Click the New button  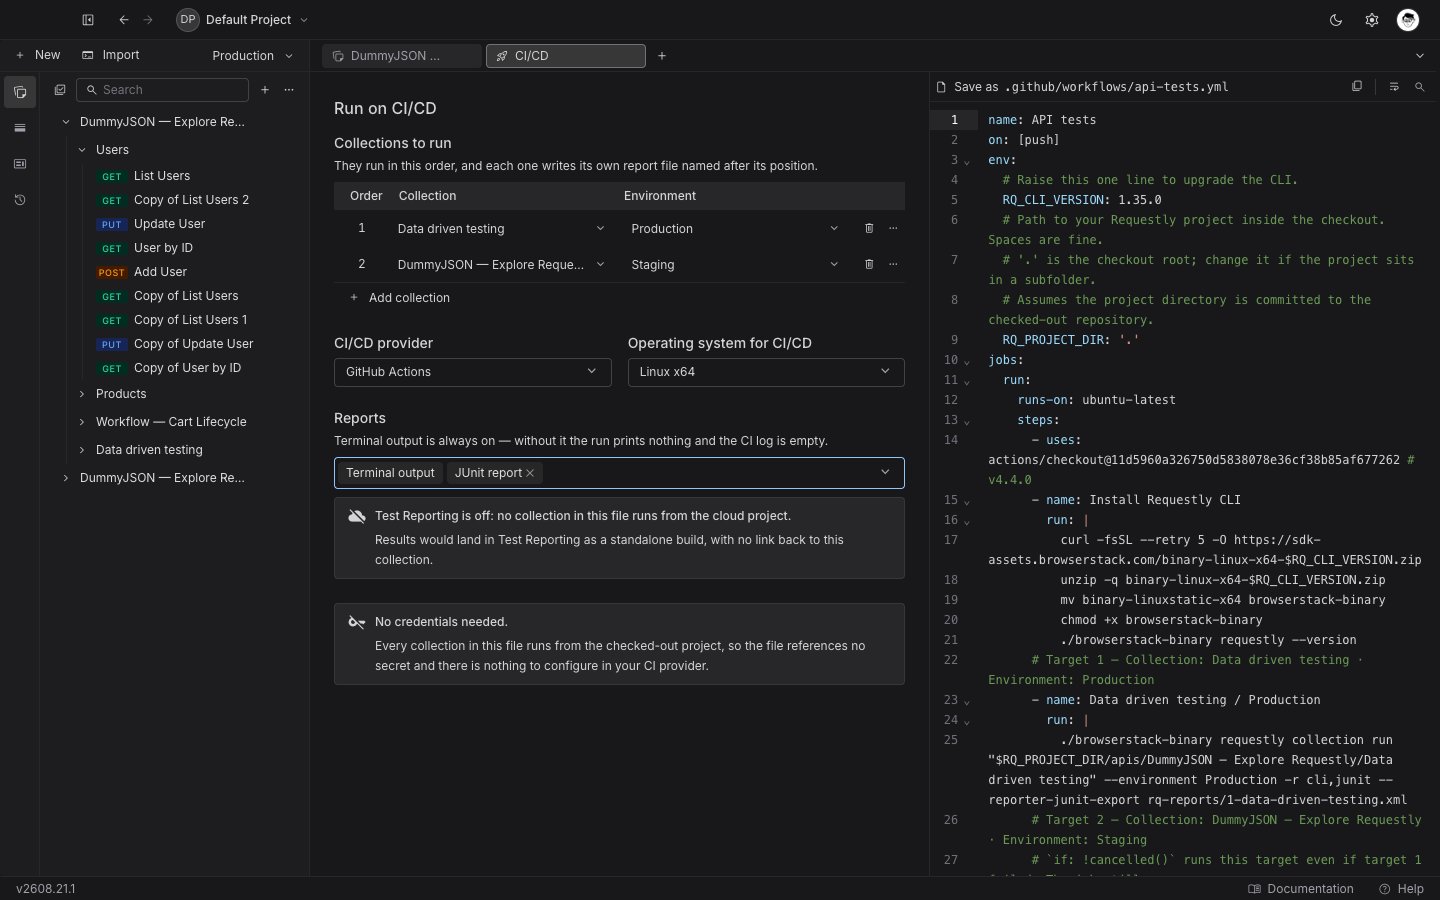pos(38,56)
